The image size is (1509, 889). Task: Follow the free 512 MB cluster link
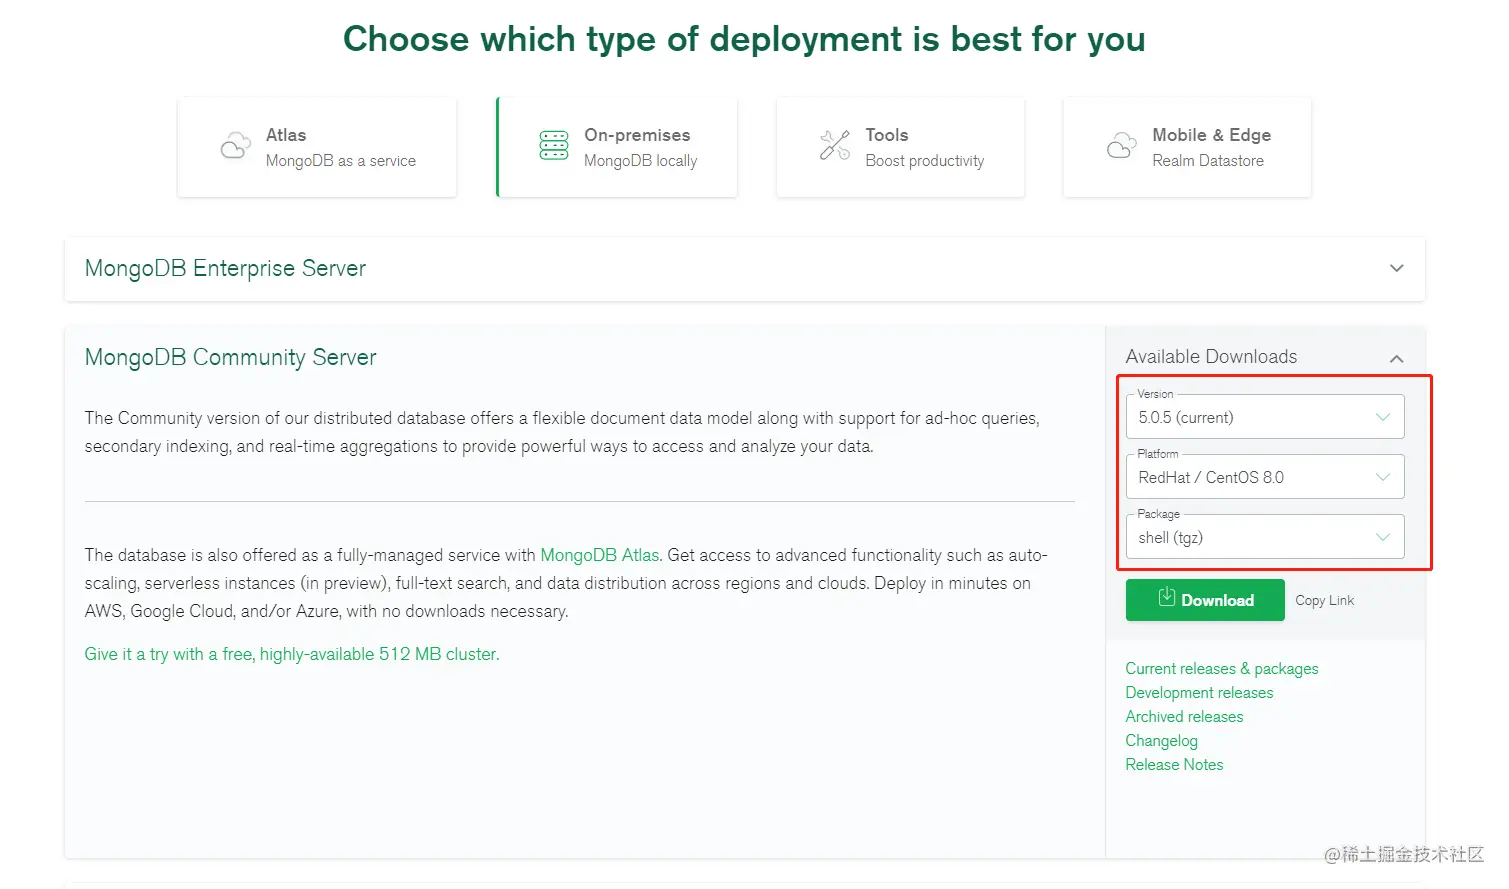coord(292,654)
